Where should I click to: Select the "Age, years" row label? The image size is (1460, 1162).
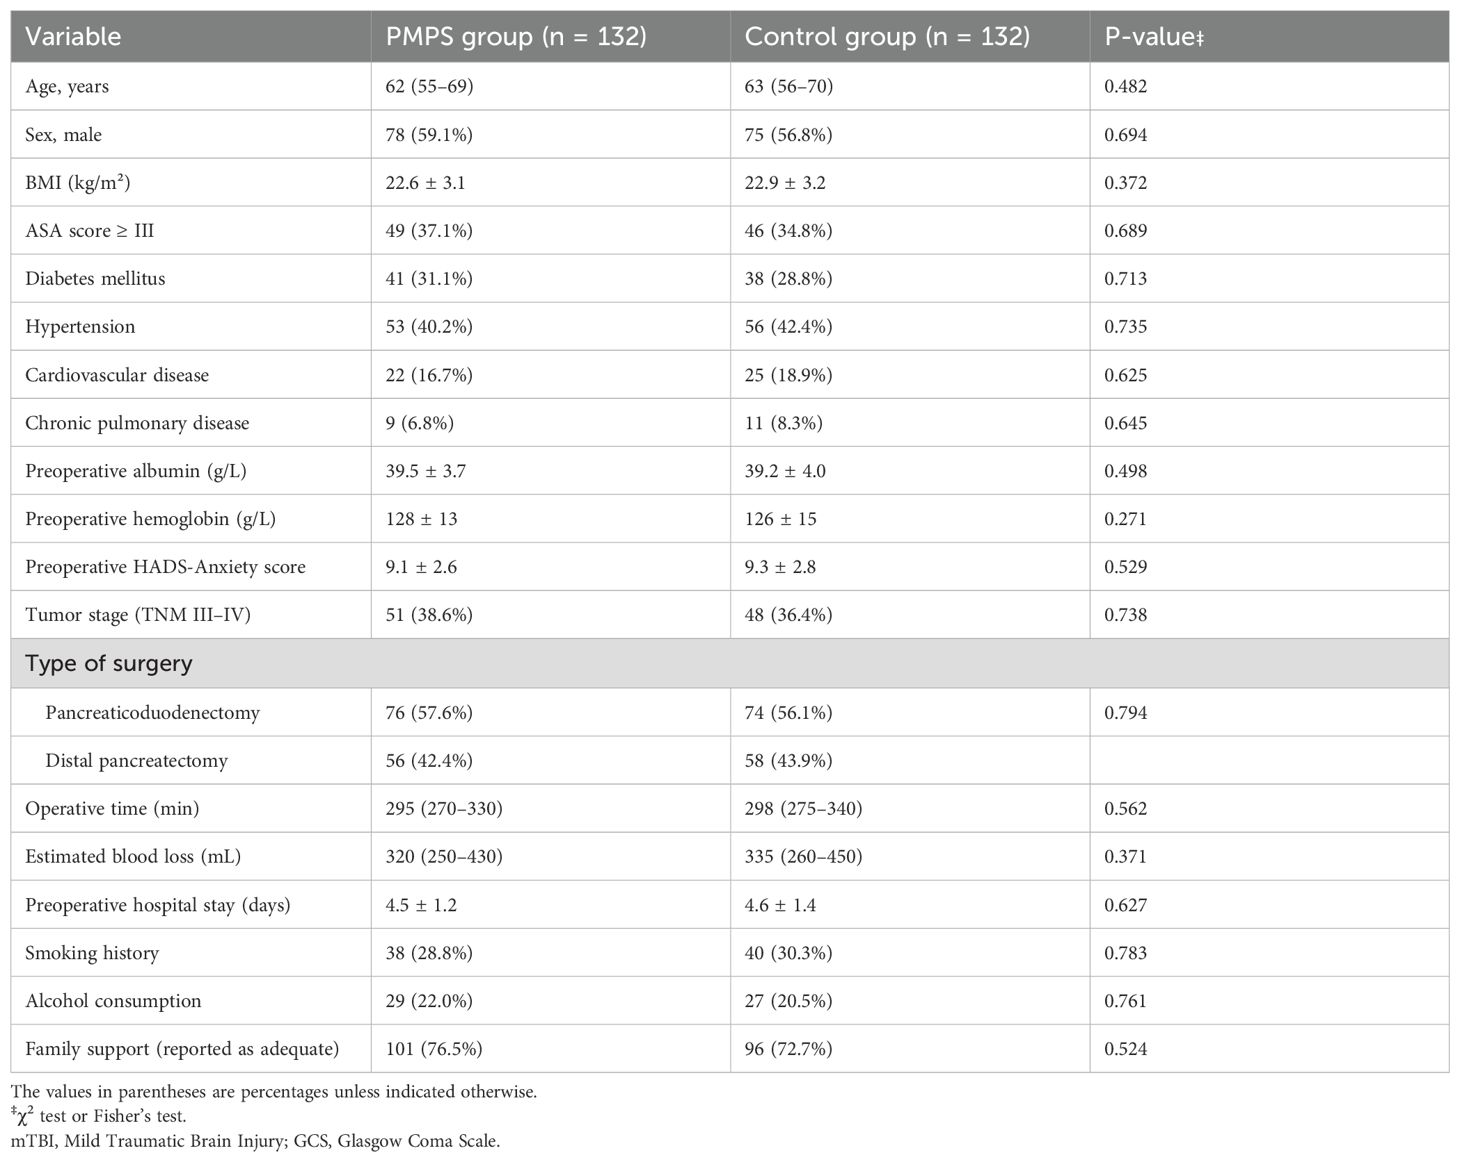tap(67, 86)
